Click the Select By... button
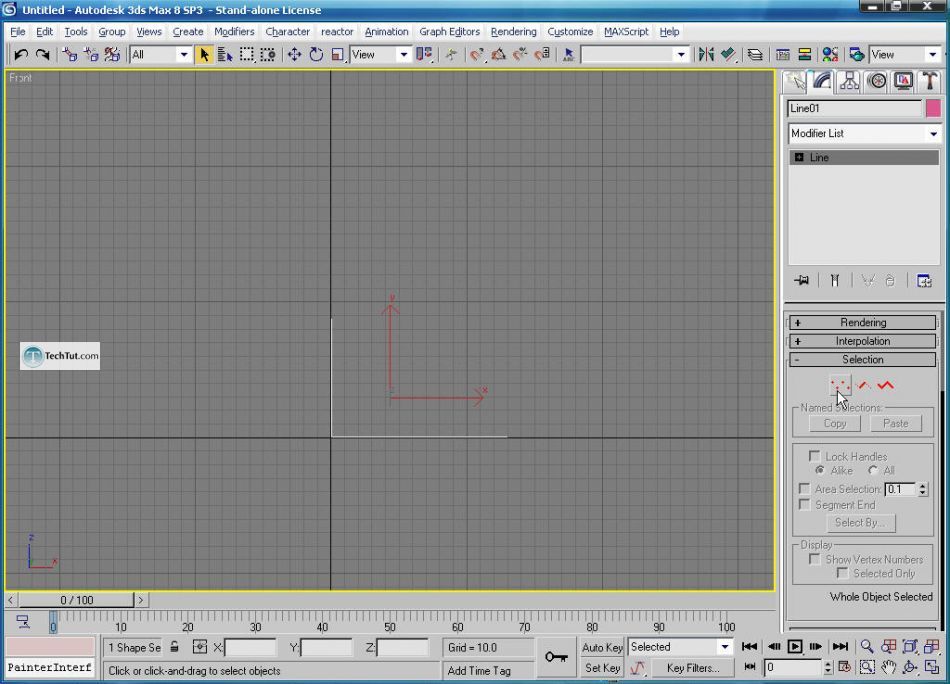 860,522
